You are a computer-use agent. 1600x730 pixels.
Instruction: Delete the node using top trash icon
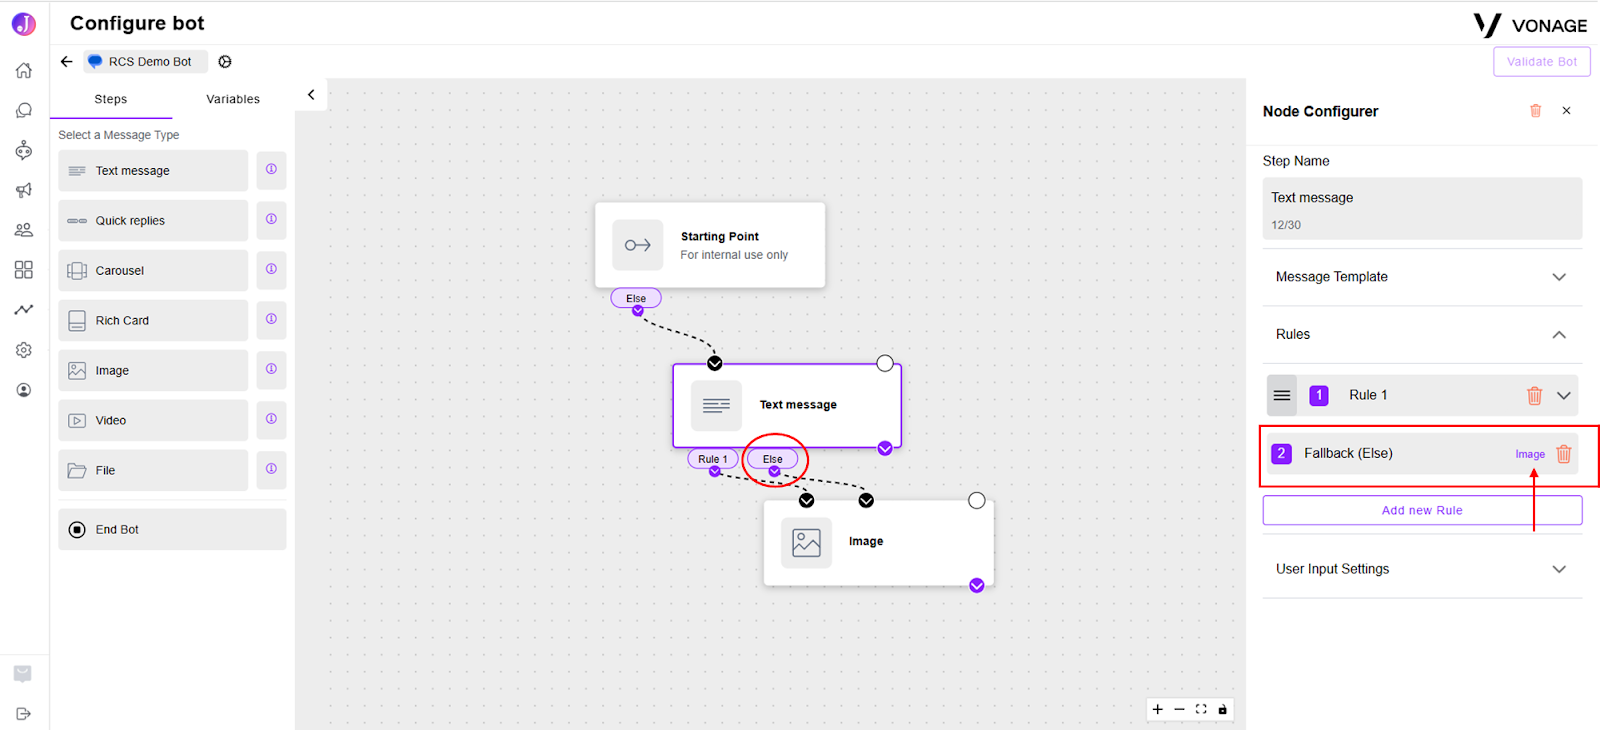coord(1536,111)
